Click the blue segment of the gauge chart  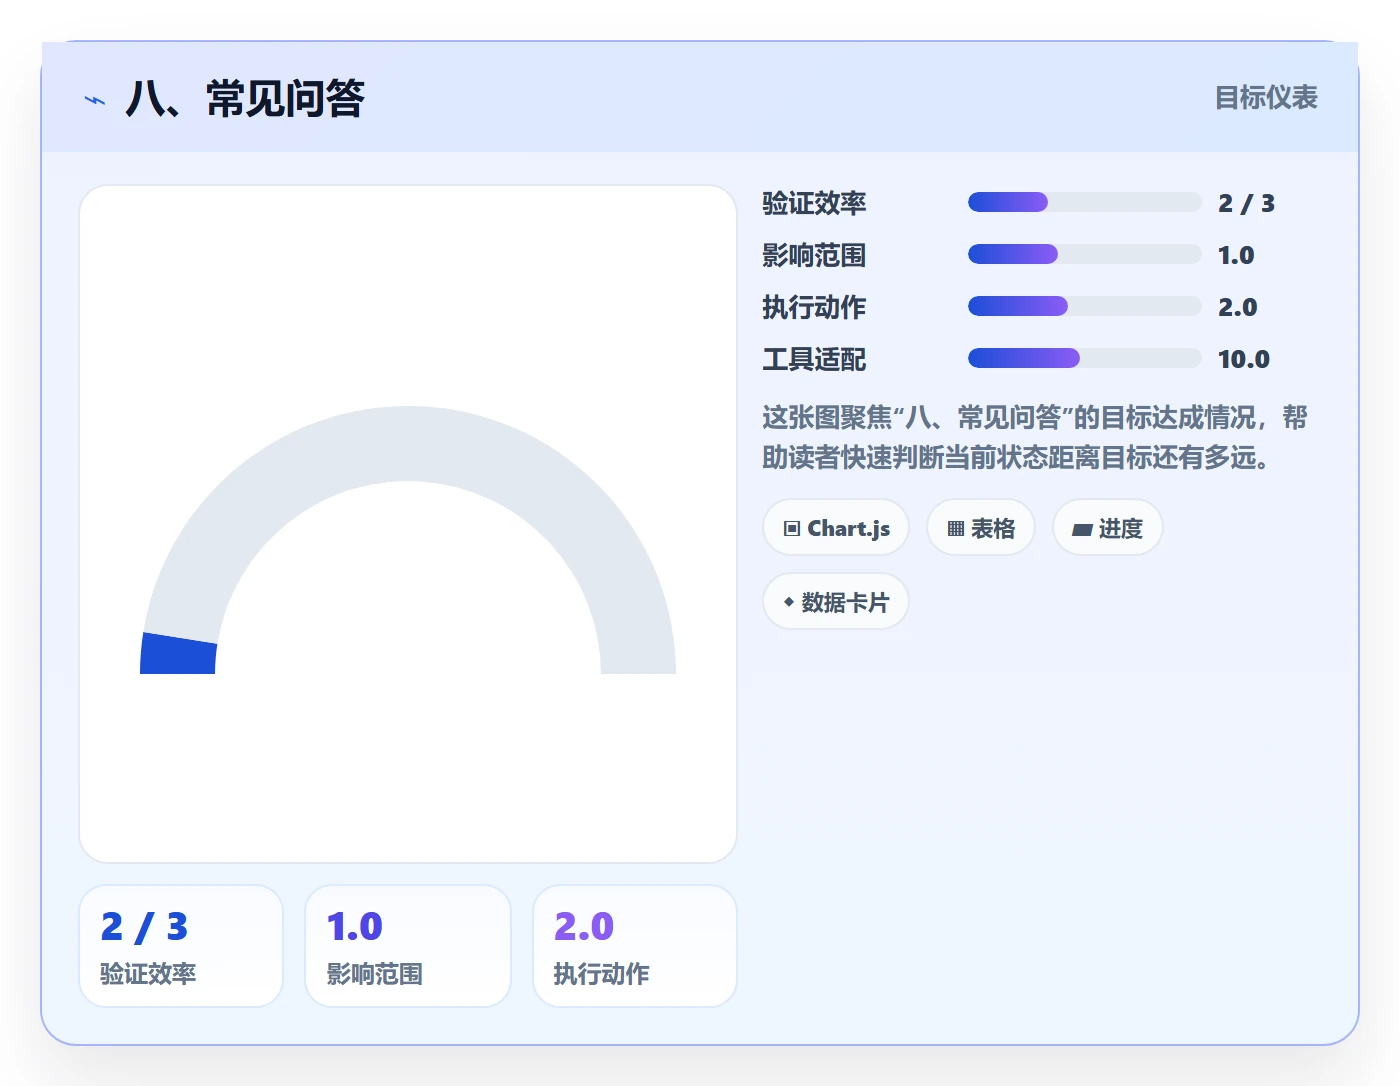tap(179, 655)
